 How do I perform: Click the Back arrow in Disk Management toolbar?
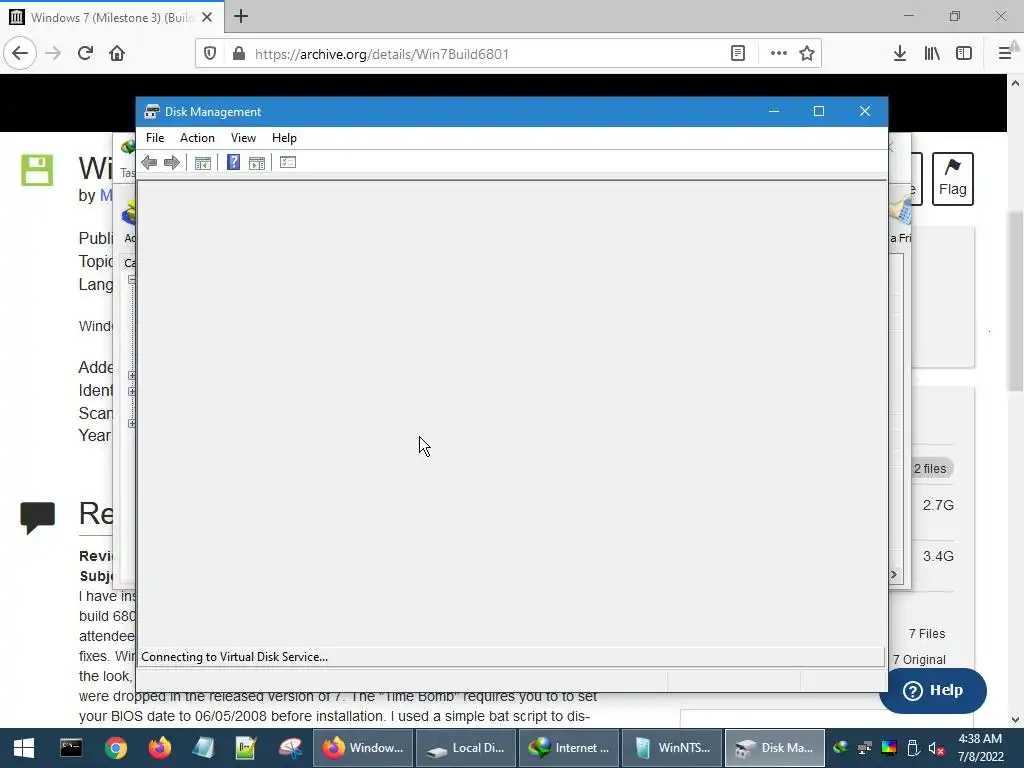click(x=149, y=163)
